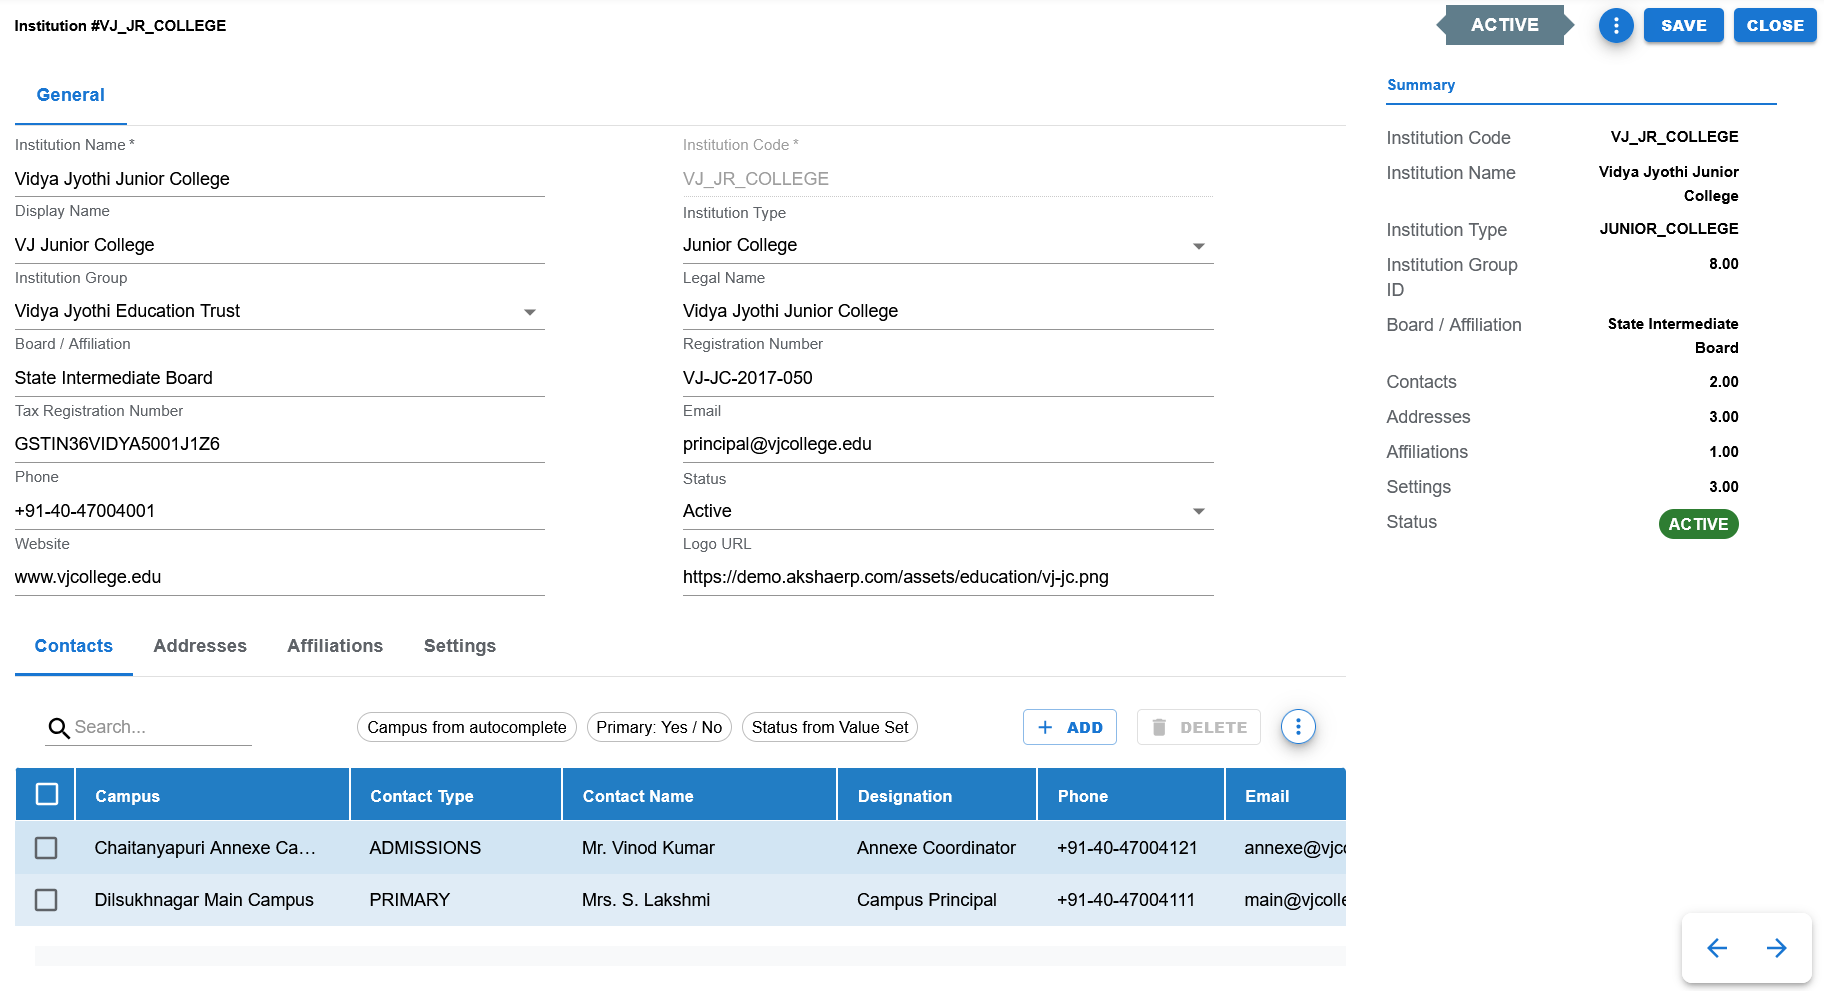Click the disabled Institution Code field
Image resolution: width=1824 pixels, height=991 pixels.
point(948,179)
